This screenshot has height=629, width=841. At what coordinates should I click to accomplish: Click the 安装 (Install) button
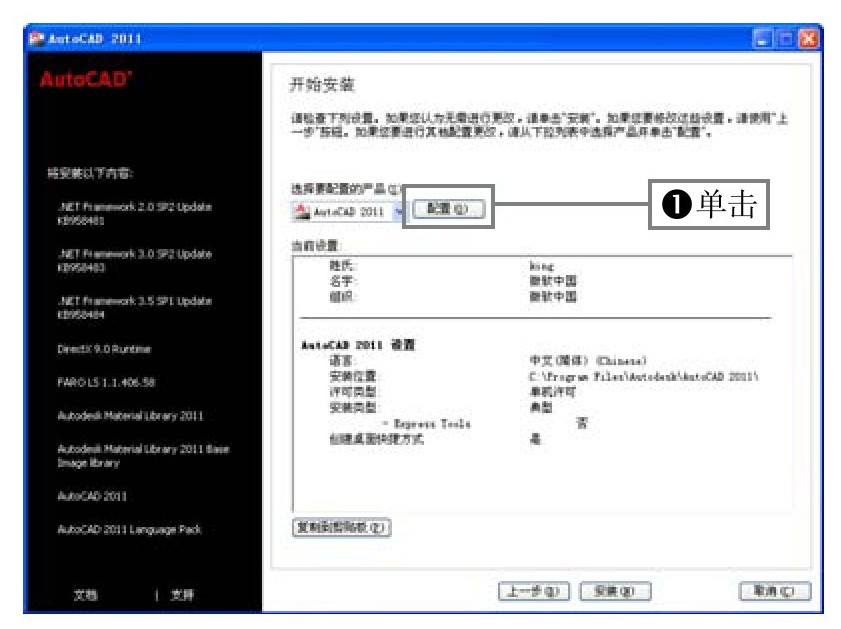coord(615,591)
